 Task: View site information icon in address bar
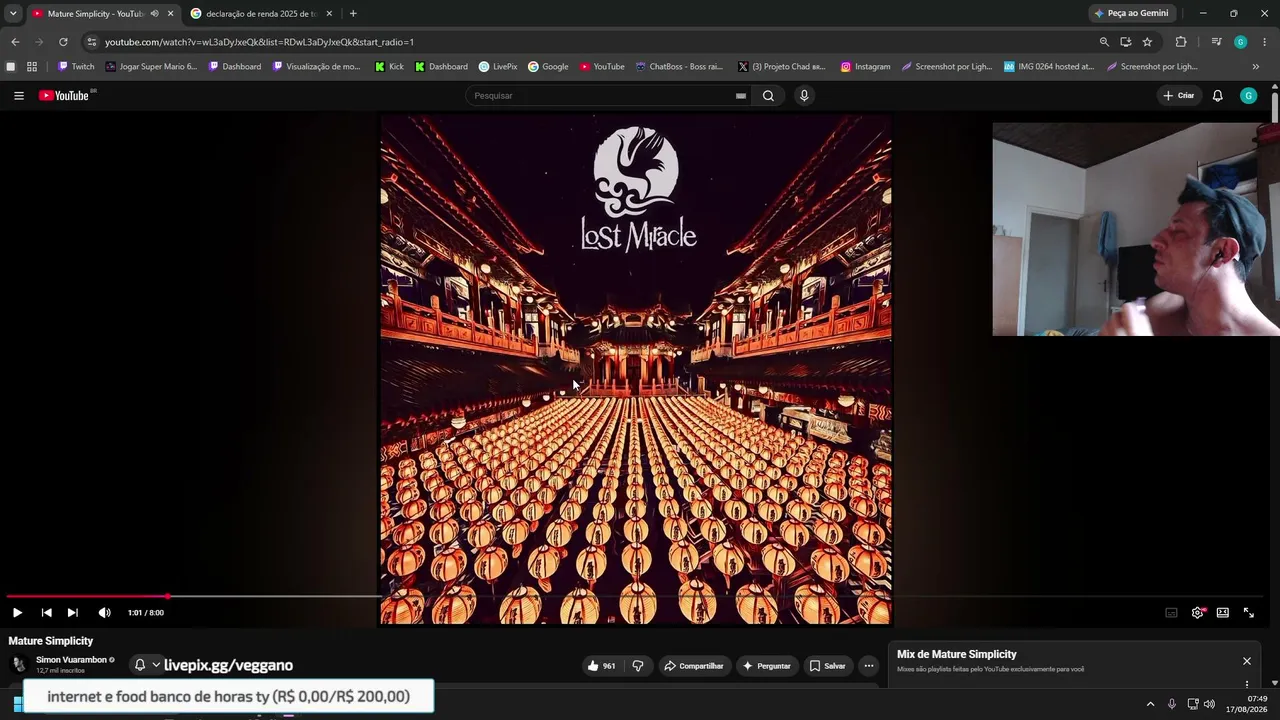(x=92, y=42)
